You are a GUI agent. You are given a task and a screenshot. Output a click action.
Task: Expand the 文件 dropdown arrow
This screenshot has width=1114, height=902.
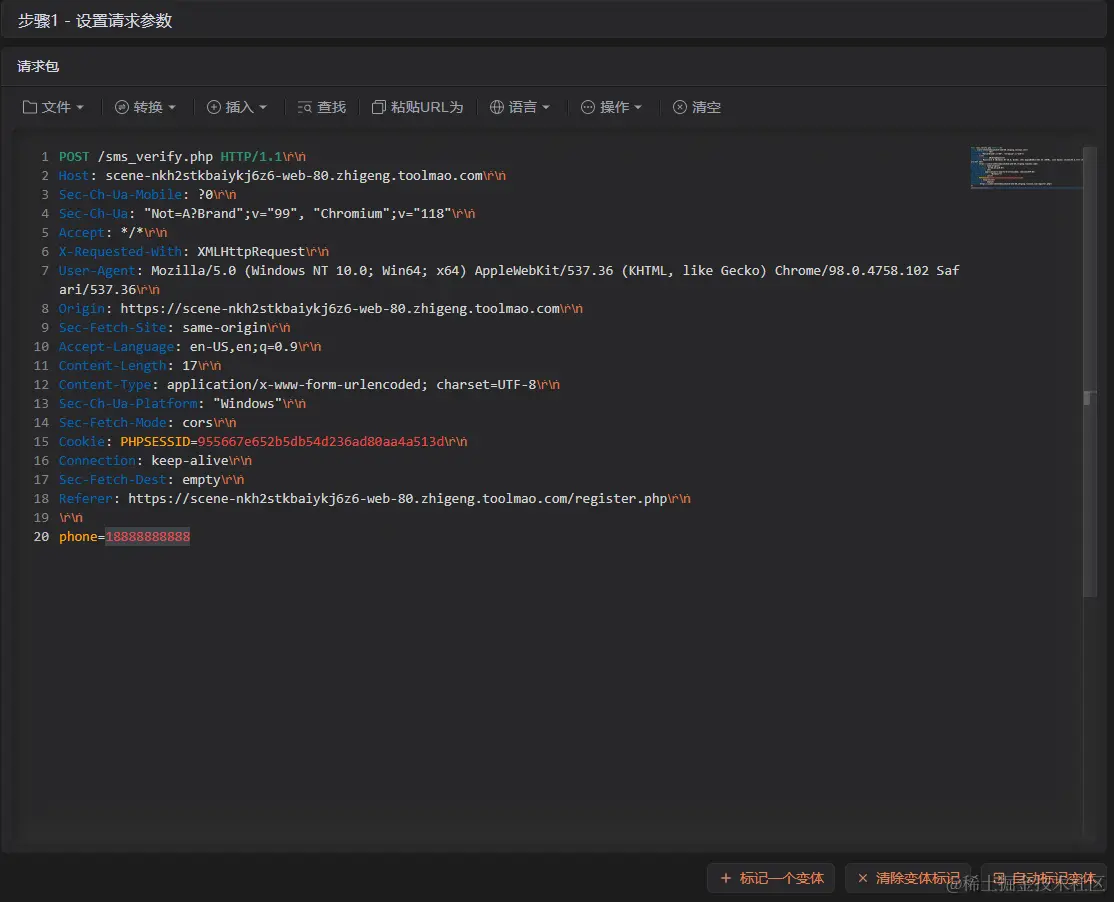(x=80, y=107)
